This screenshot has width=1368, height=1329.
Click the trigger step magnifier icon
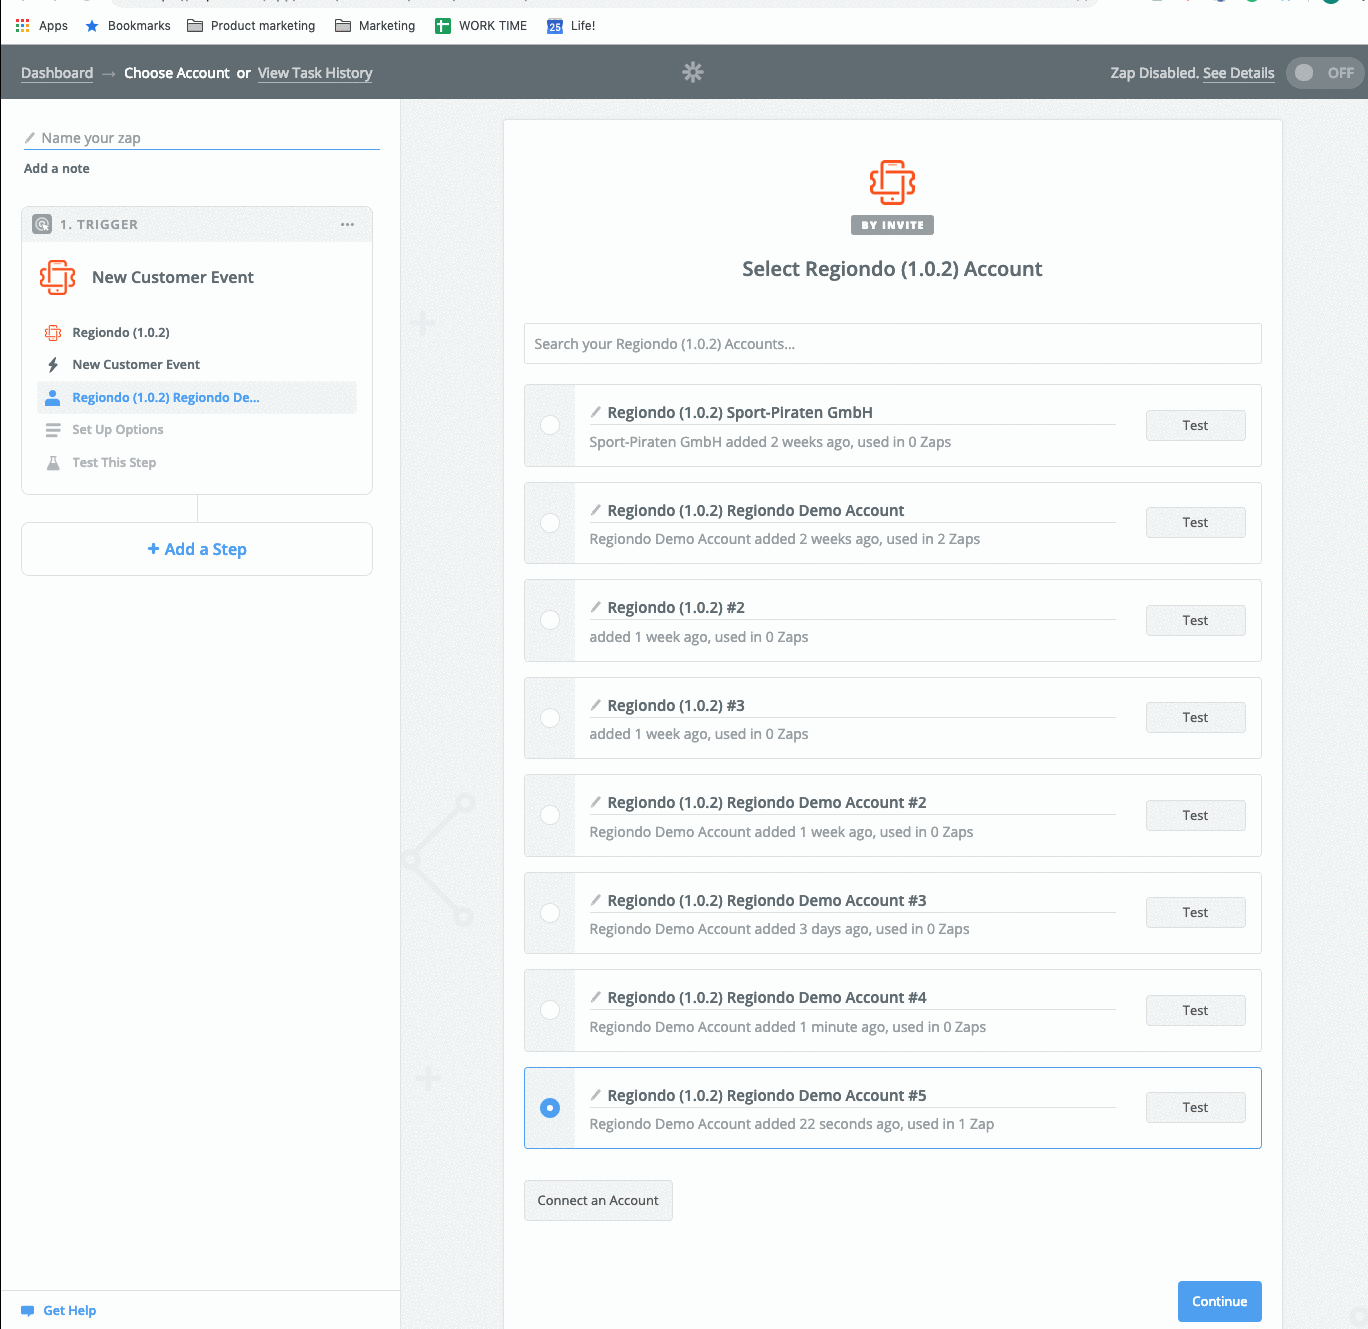(42, 224)
